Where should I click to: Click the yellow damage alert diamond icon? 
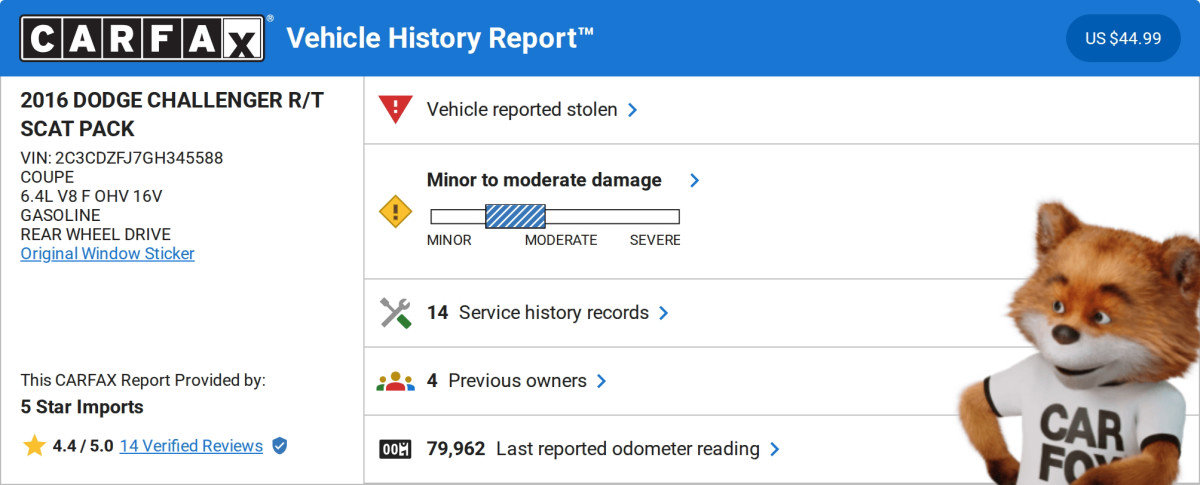(396, 211)
